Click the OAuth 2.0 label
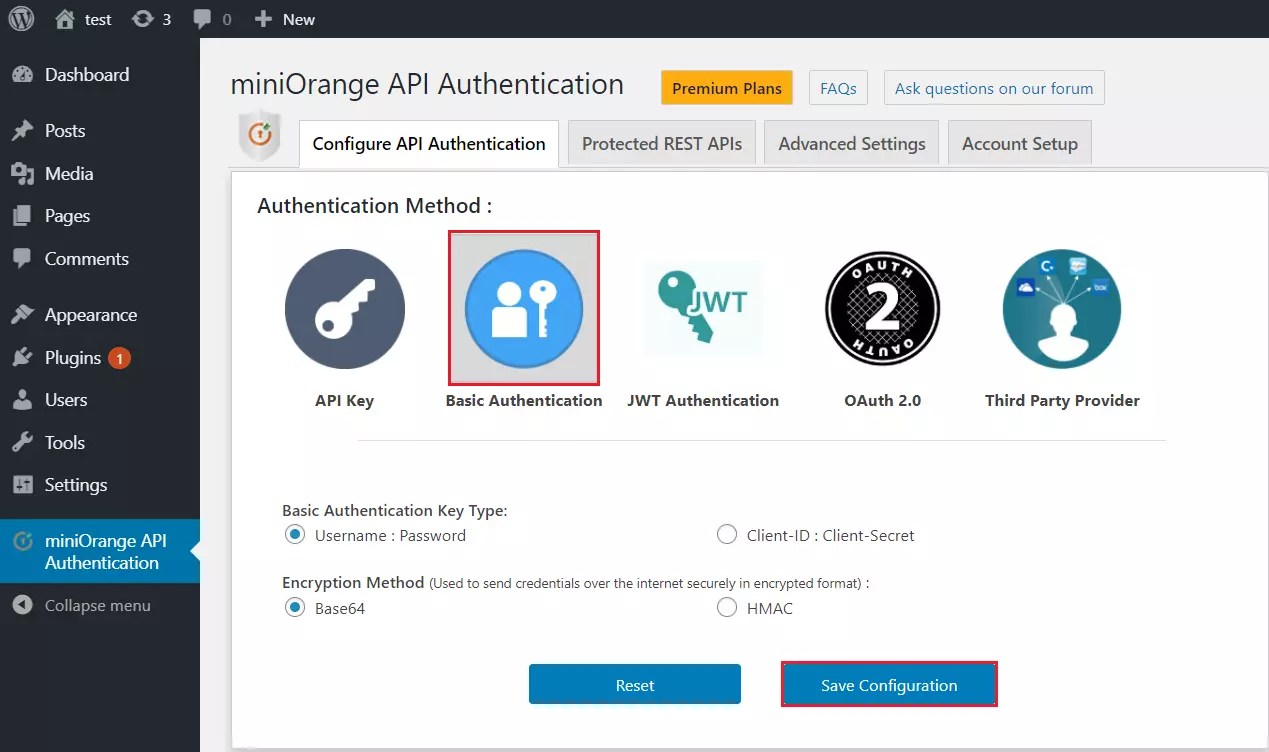The image size is (1269, 752). 882,400
